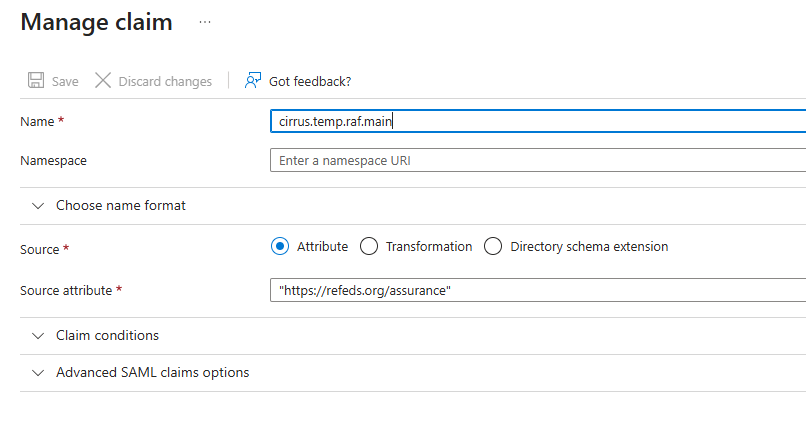Select Directory schema extension radio option
This screenshot has width=806, height=437.
tap(493, 246)
